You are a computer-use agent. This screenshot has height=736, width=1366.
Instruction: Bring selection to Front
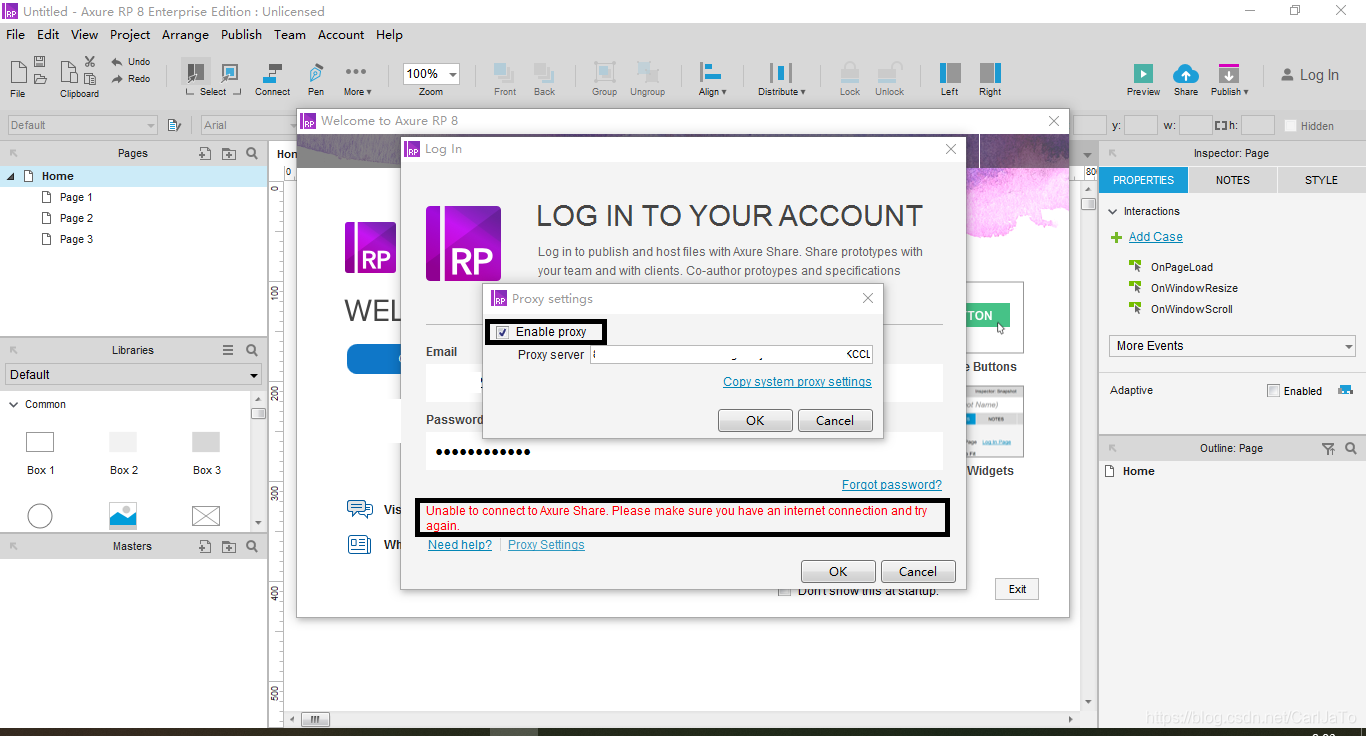pyautogui.click(x=505, y=80)
